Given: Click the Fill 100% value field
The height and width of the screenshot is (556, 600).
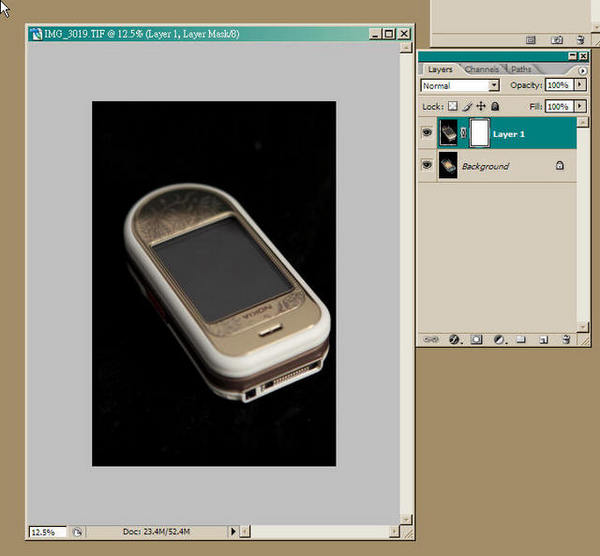Looking at the screenshot, I should tap(559, 106).
